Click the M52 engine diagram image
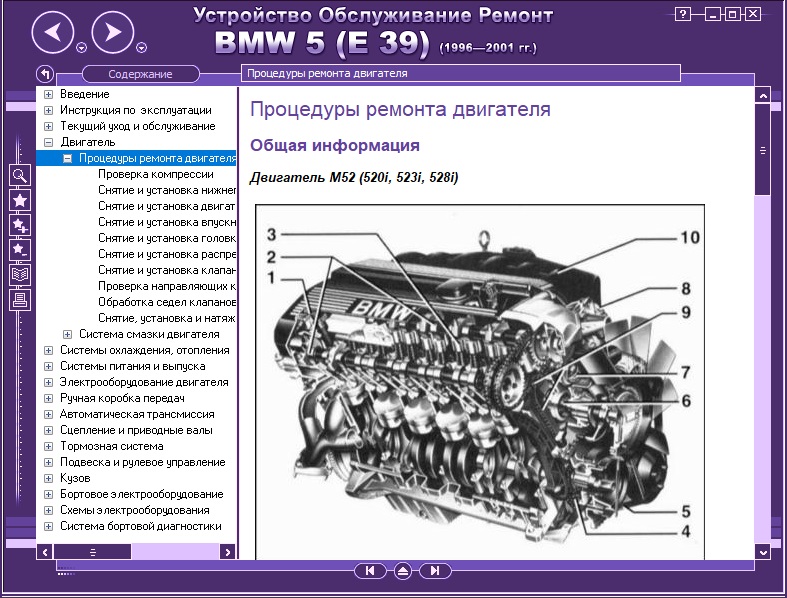 (x=480, y=382)
